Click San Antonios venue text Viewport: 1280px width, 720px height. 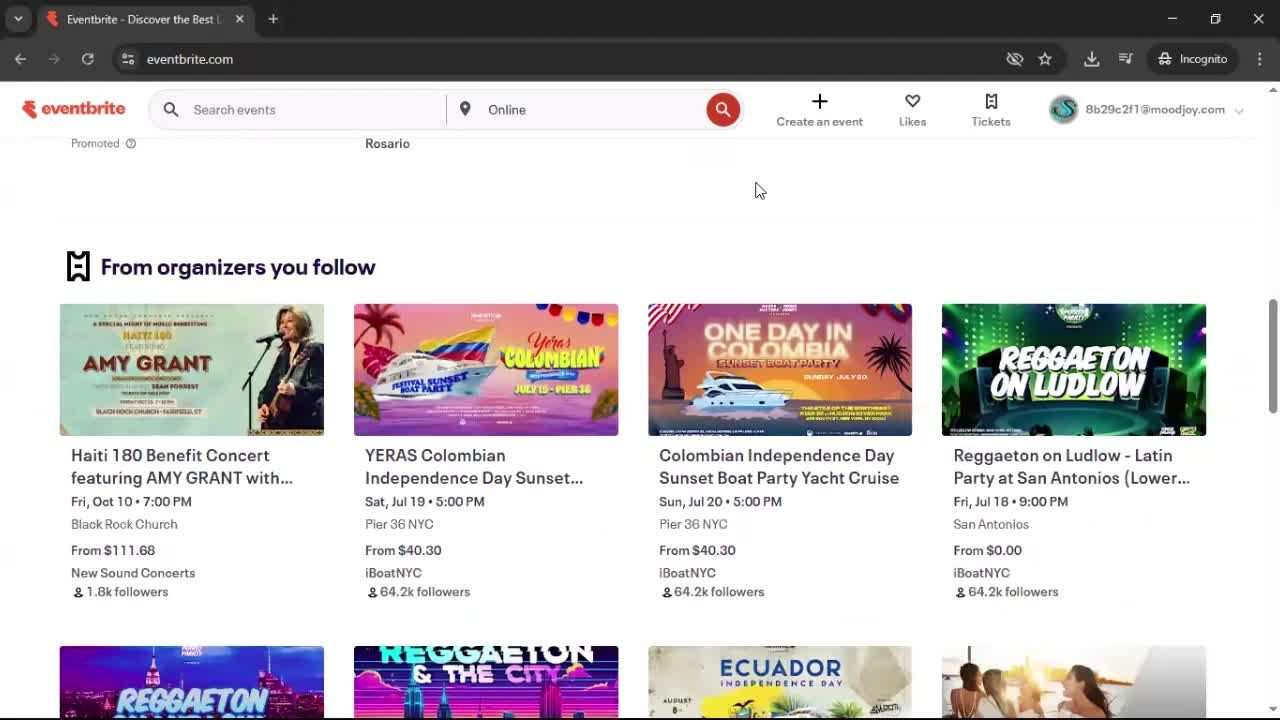tap(991, 524)
